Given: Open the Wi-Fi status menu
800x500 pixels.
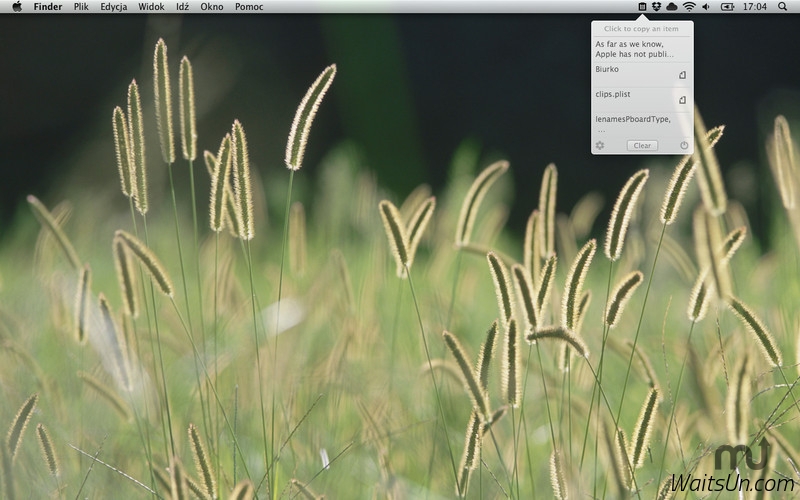Looking at the screenshot, I should pyautogui.click(x=689, y=7).
